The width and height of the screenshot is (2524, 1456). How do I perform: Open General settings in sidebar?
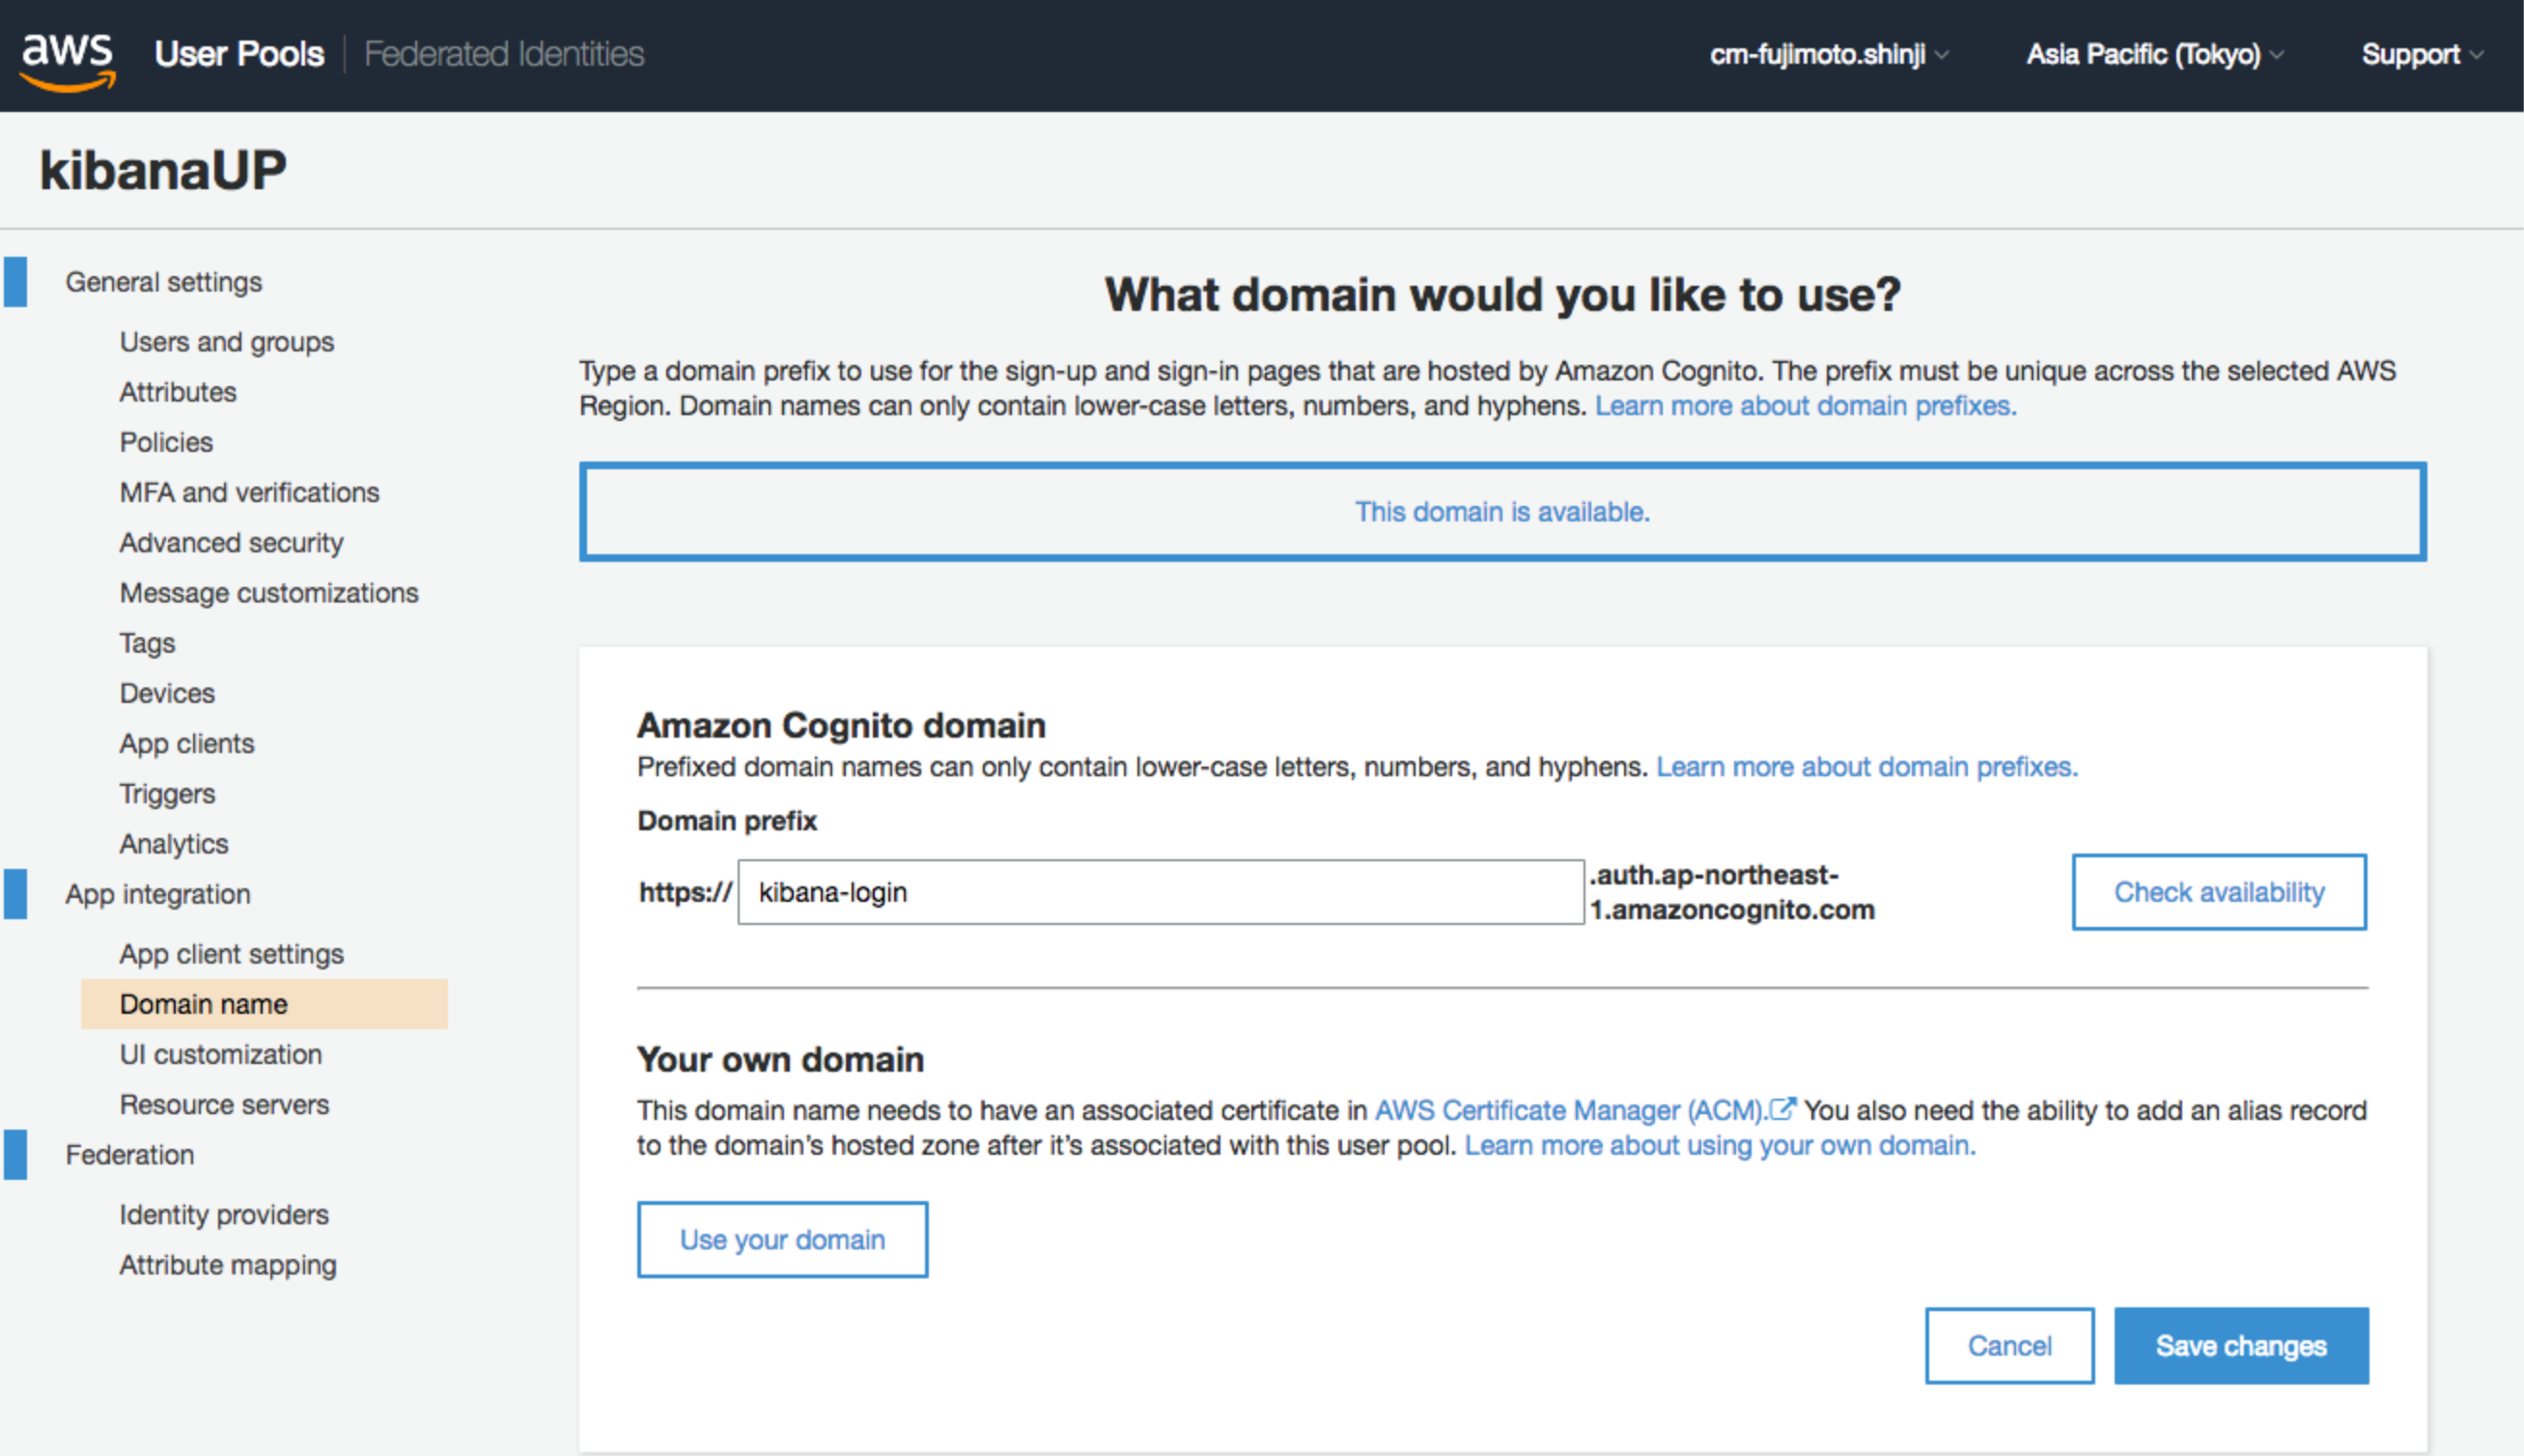point(164,282)
